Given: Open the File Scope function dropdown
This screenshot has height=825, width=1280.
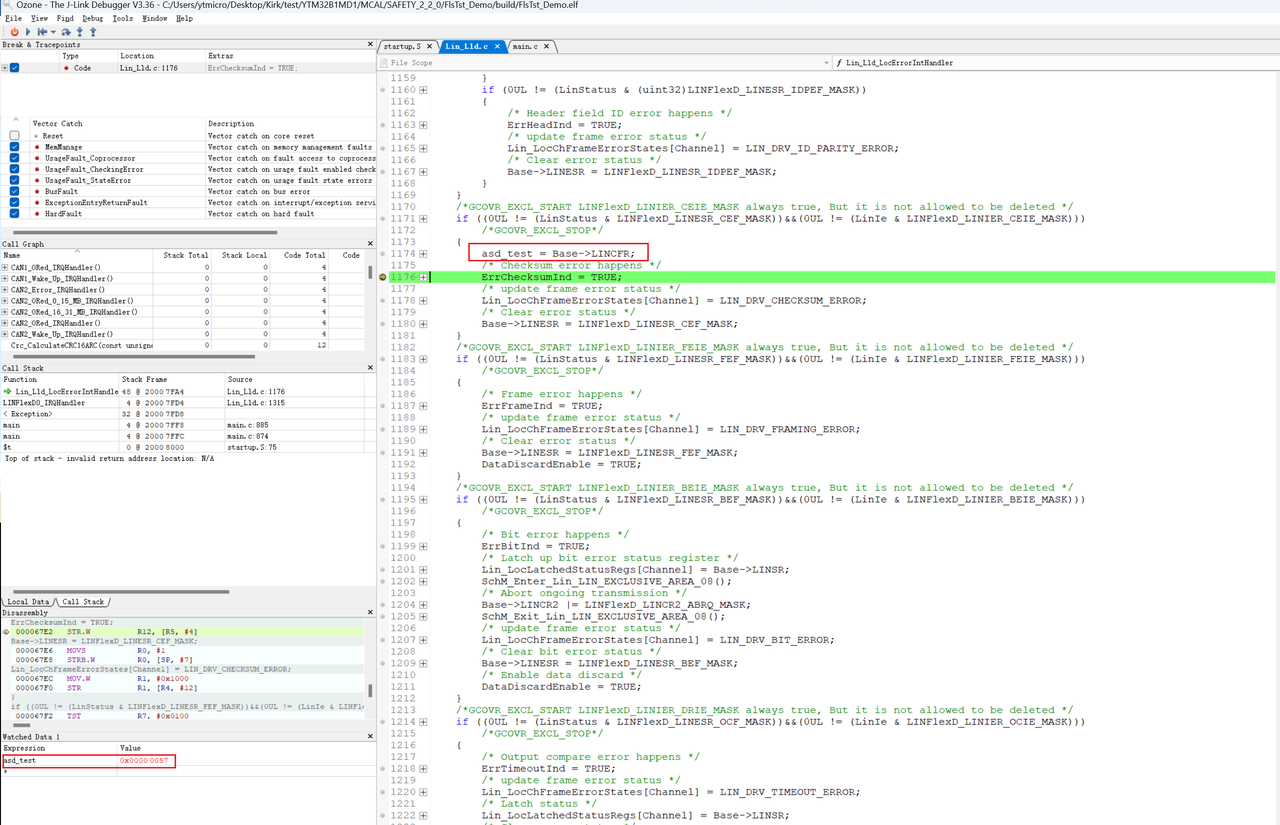Looking at the screenshot, I should (826, 63).
